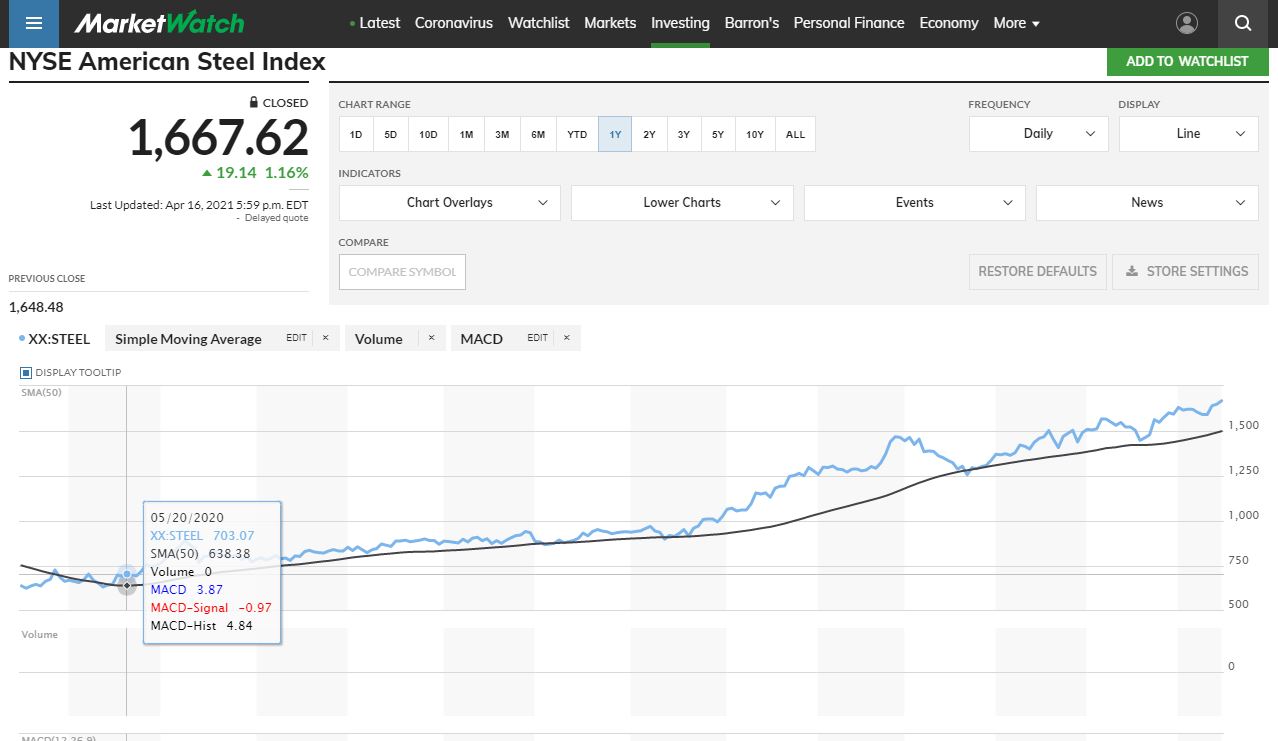Select the 3Y chart range
The height and width of the screenshot is (741, 1278).
683,134
